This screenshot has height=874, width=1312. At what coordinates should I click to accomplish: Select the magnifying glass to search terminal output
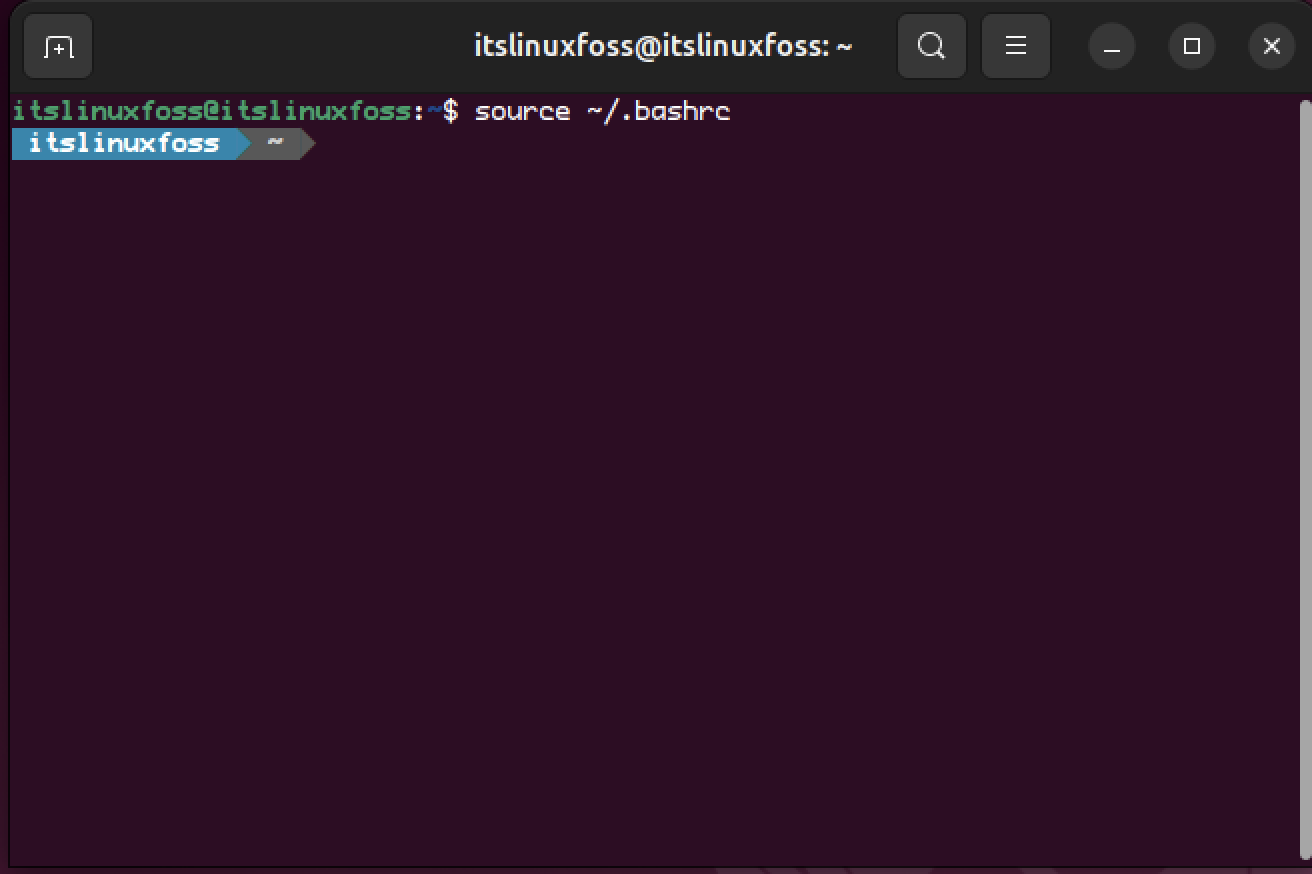pyautogui.click(x=931, y=46)
